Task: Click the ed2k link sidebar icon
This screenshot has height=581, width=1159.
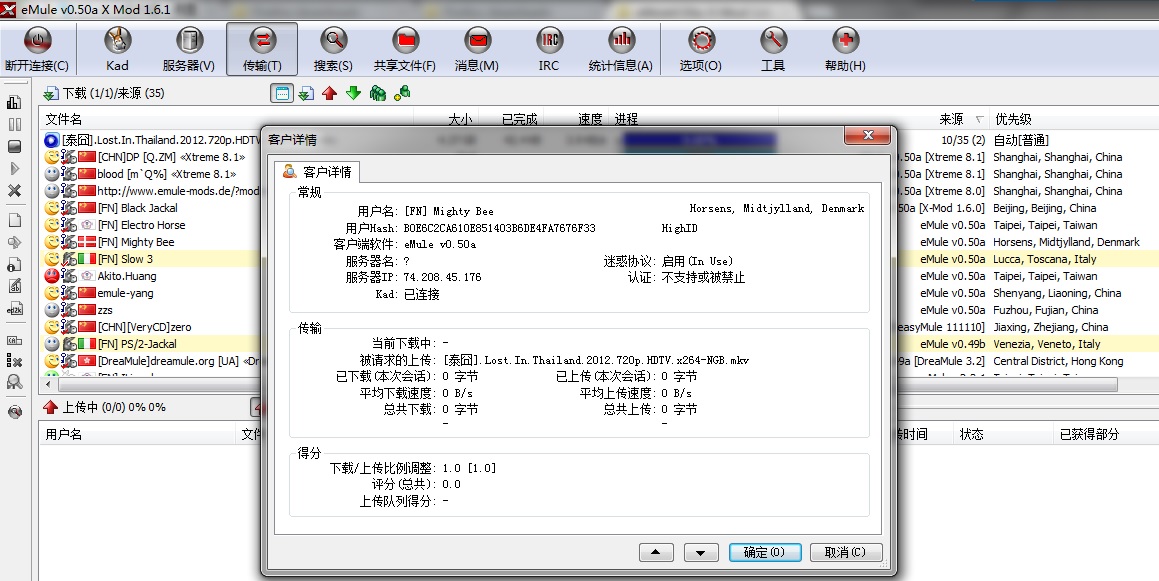Action: point(14,310)
